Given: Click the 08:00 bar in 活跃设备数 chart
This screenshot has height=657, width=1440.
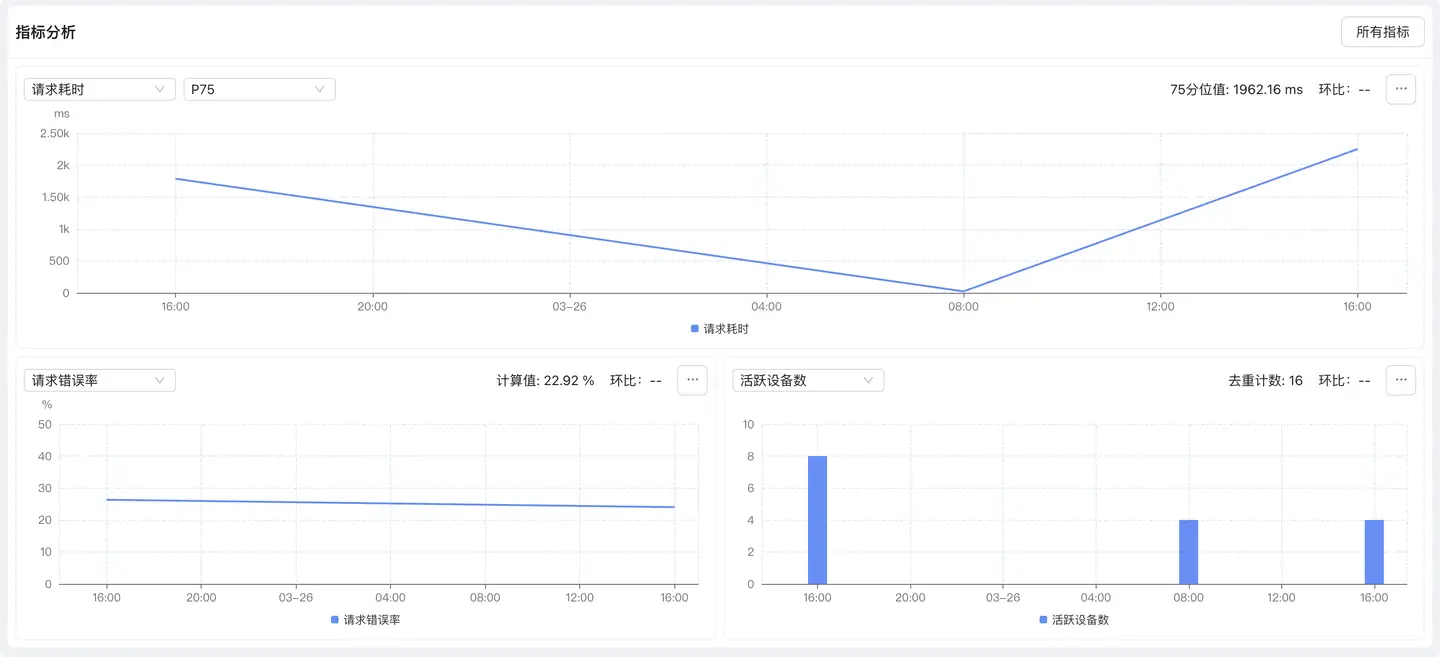Looking at the screenshot, I should tap(1188, 552).
